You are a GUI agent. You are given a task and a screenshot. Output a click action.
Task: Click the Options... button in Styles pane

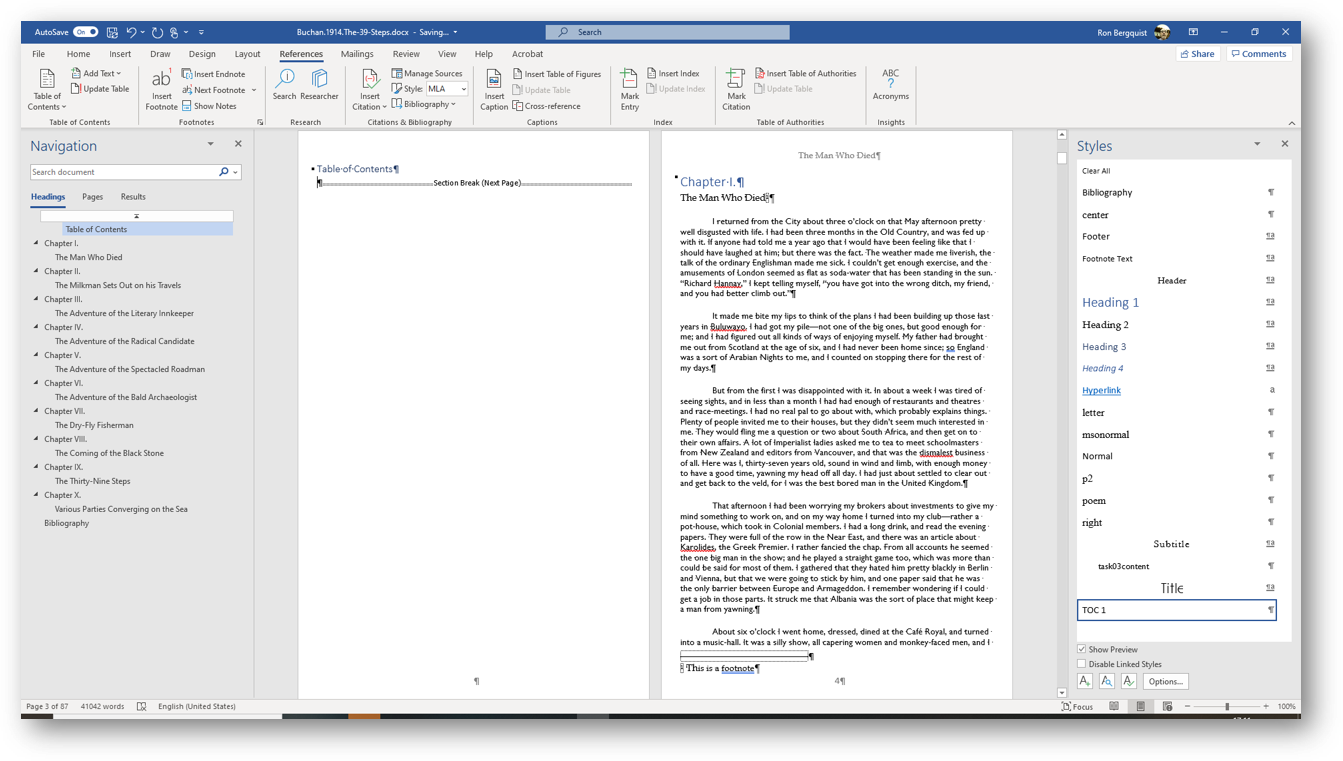(1165, 681)
